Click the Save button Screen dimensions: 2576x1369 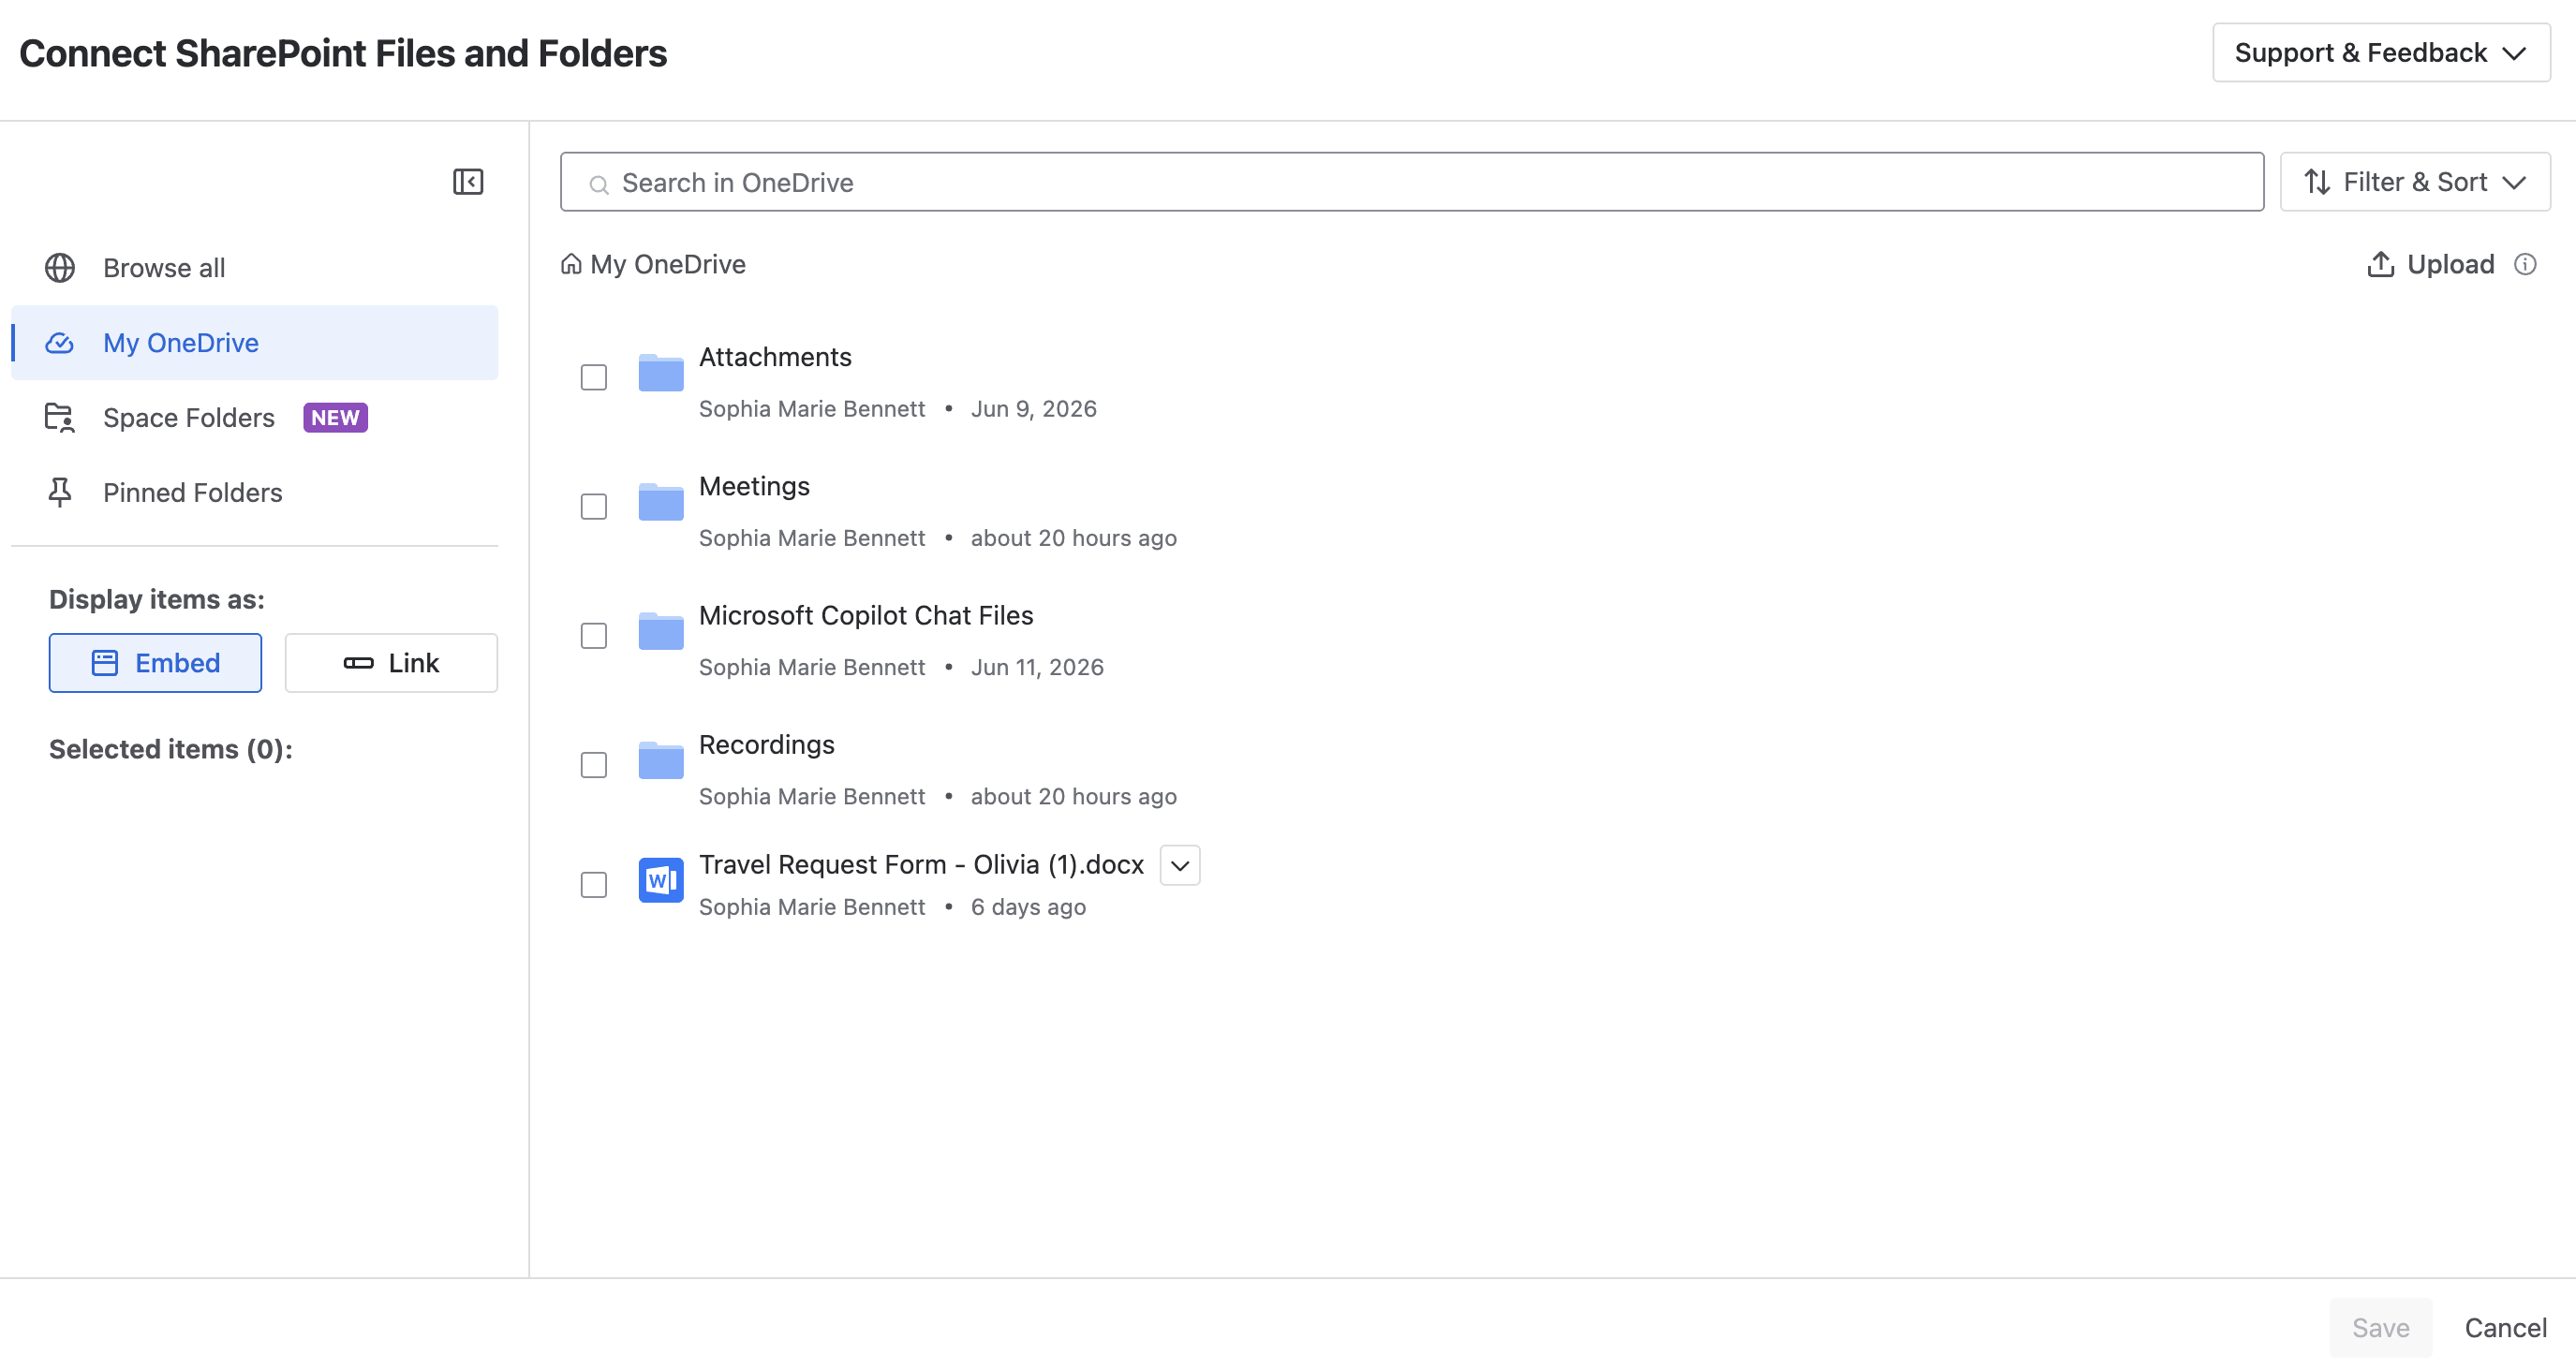tap(2380, 1328)
